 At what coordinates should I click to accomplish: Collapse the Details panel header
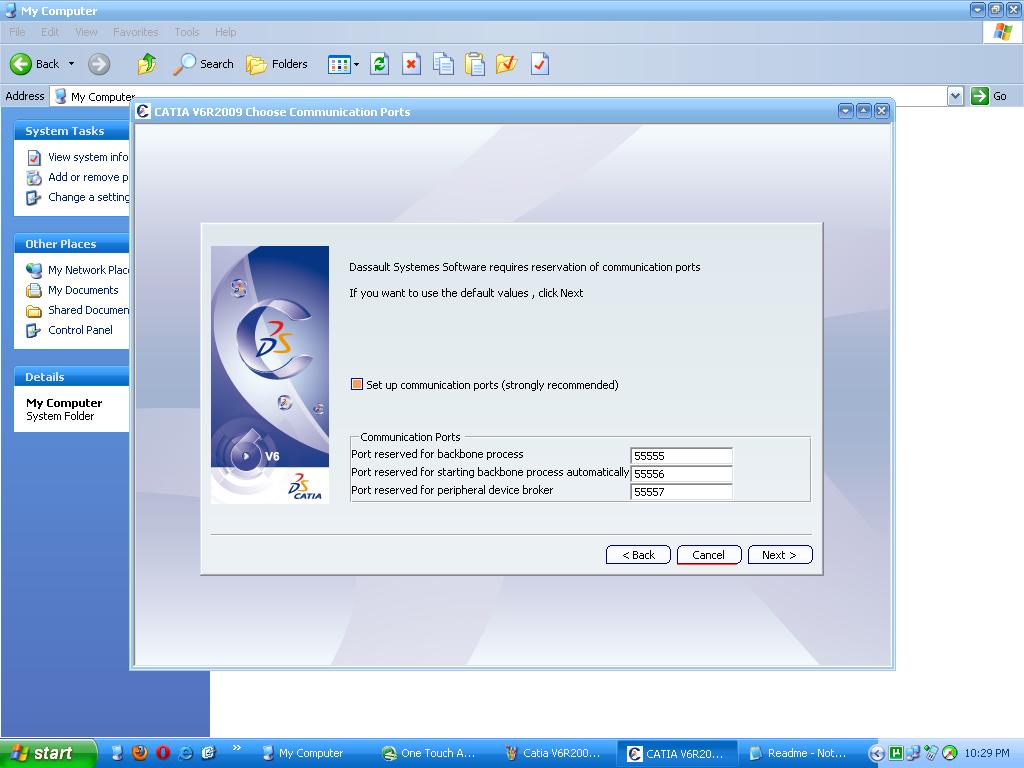[71, 377]
